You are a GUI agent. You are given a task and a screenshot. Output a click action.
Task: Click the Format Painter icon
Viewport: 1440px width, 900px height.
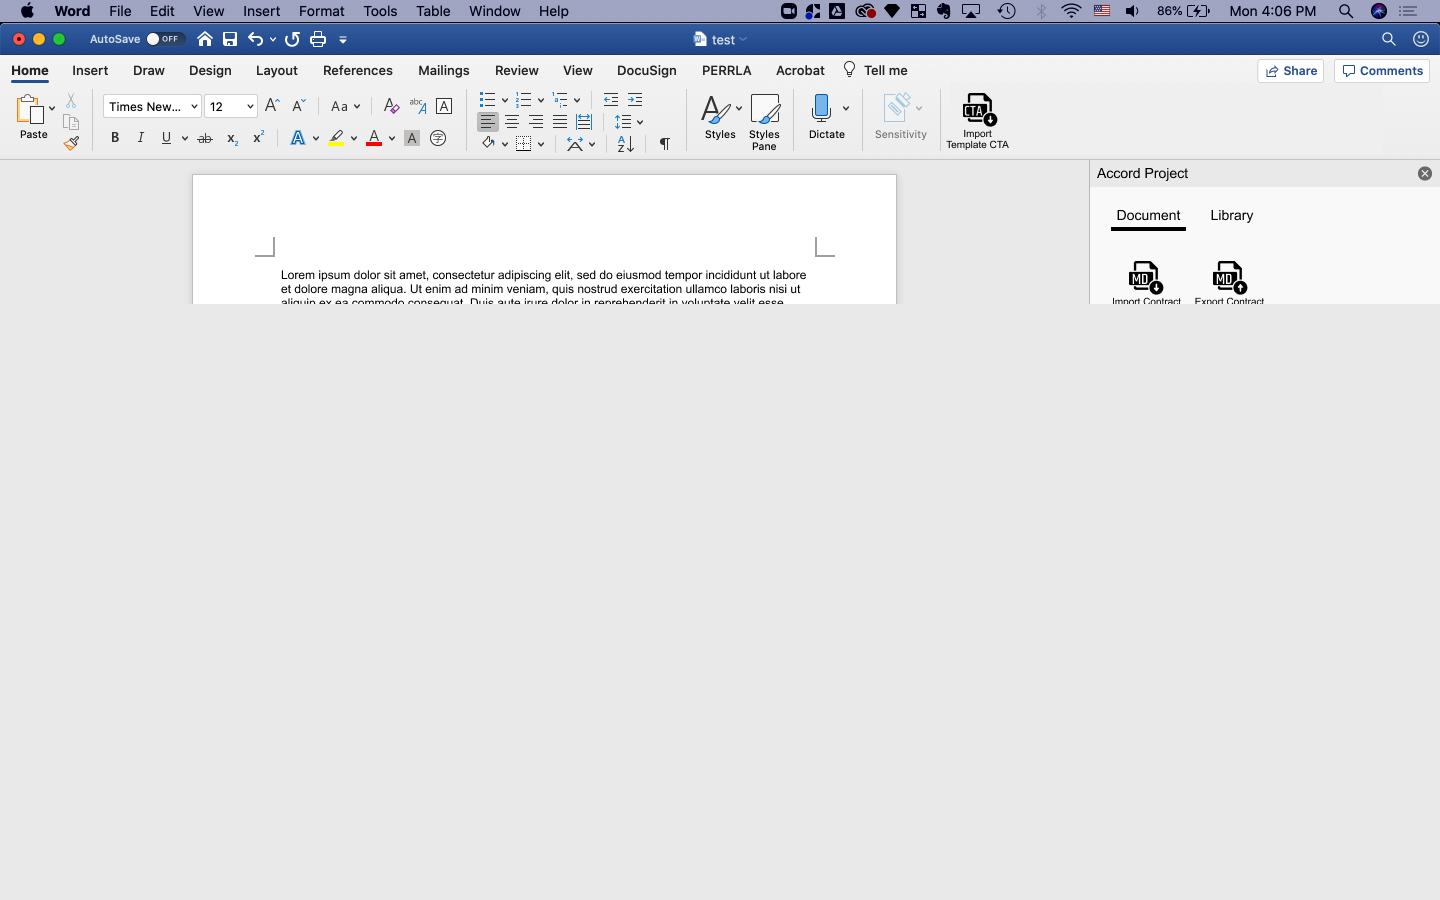click(71, 143)
